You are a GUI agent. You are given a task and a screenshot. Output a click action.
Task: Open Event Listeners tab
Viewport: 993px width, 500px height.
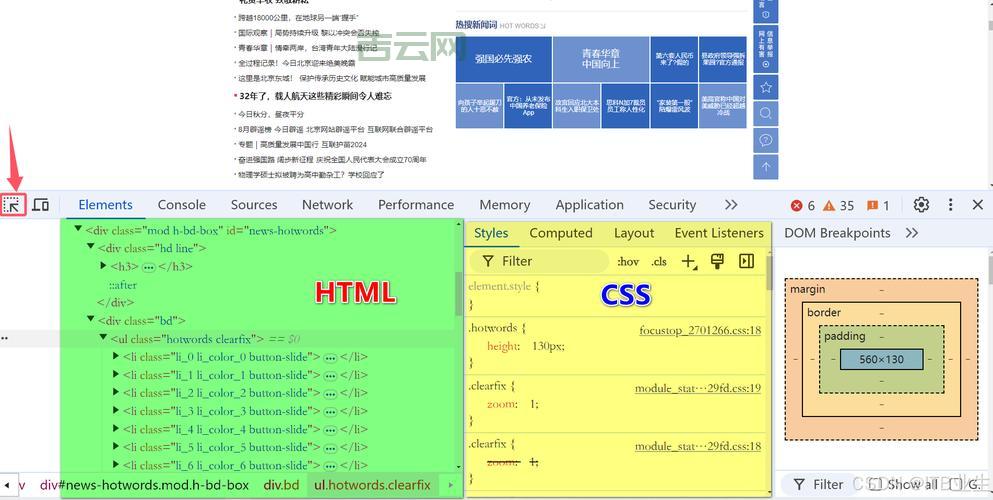[719, 233]
